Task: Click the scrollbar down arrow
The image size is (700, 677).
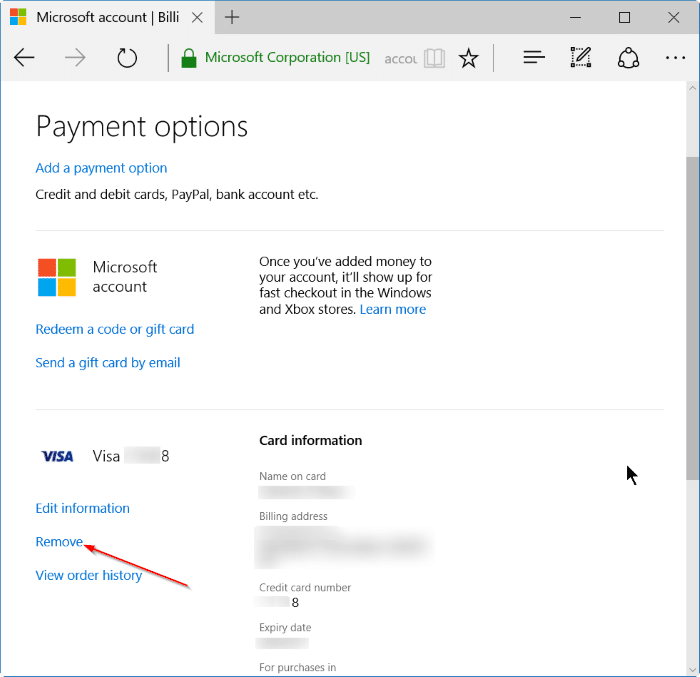Action: coord(692,670)
